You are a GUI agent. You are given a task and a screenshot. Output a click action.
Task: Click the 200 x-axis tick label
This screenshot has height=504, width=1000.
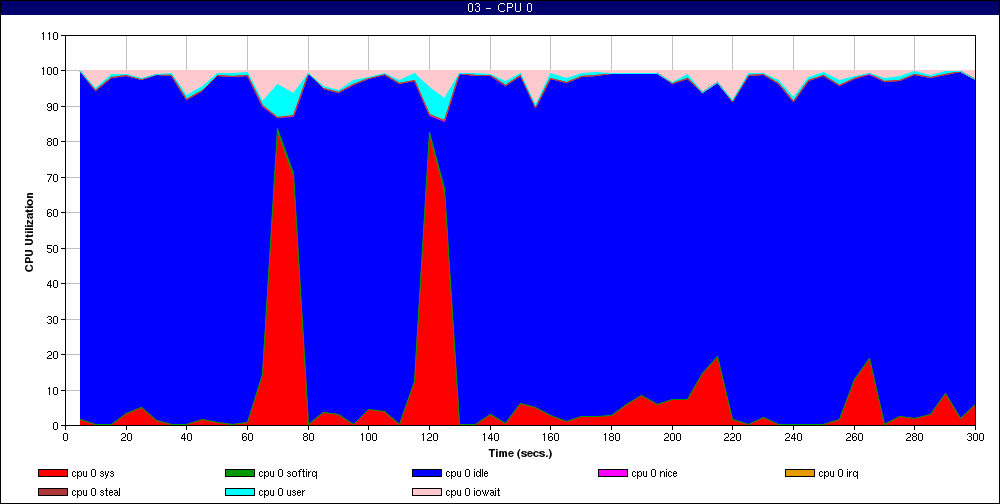click(672, 437)
